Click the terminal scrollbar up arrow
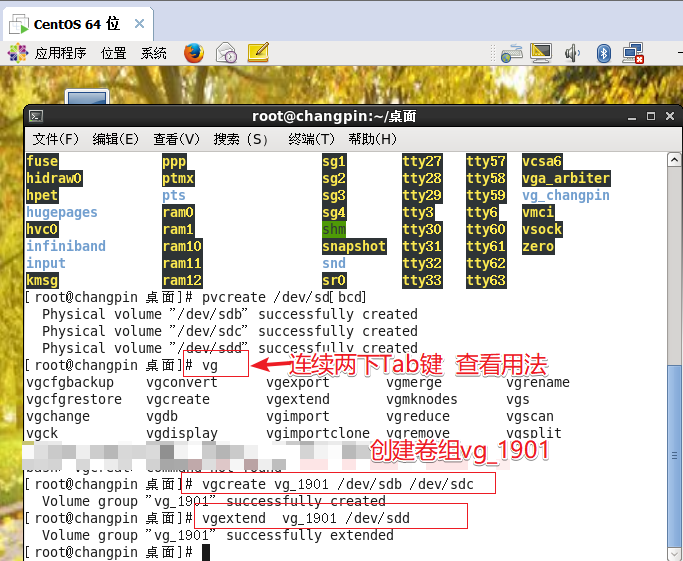Viewport: 683px width, 561px height. tap(674, 160)
